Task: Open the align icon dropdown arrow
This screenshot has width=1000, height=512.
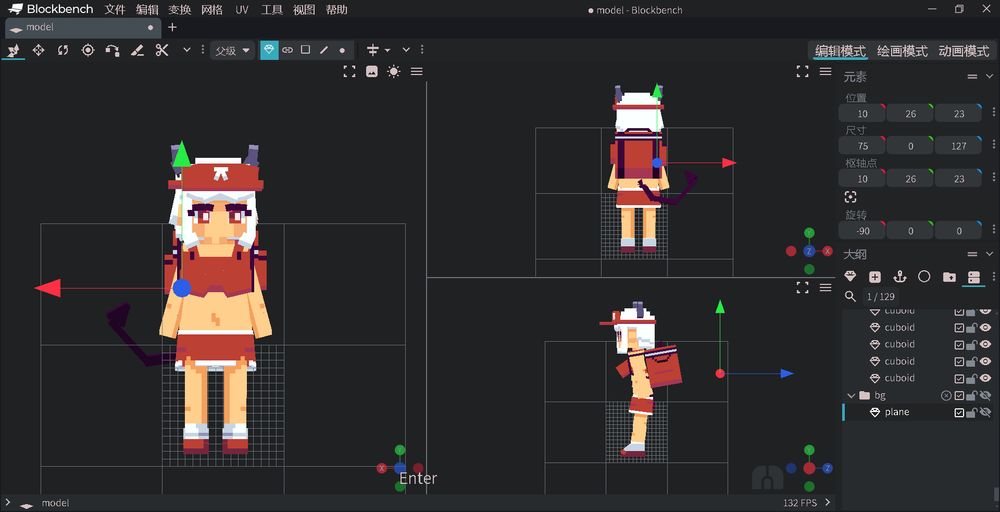Action: click(x=387, y=50)
